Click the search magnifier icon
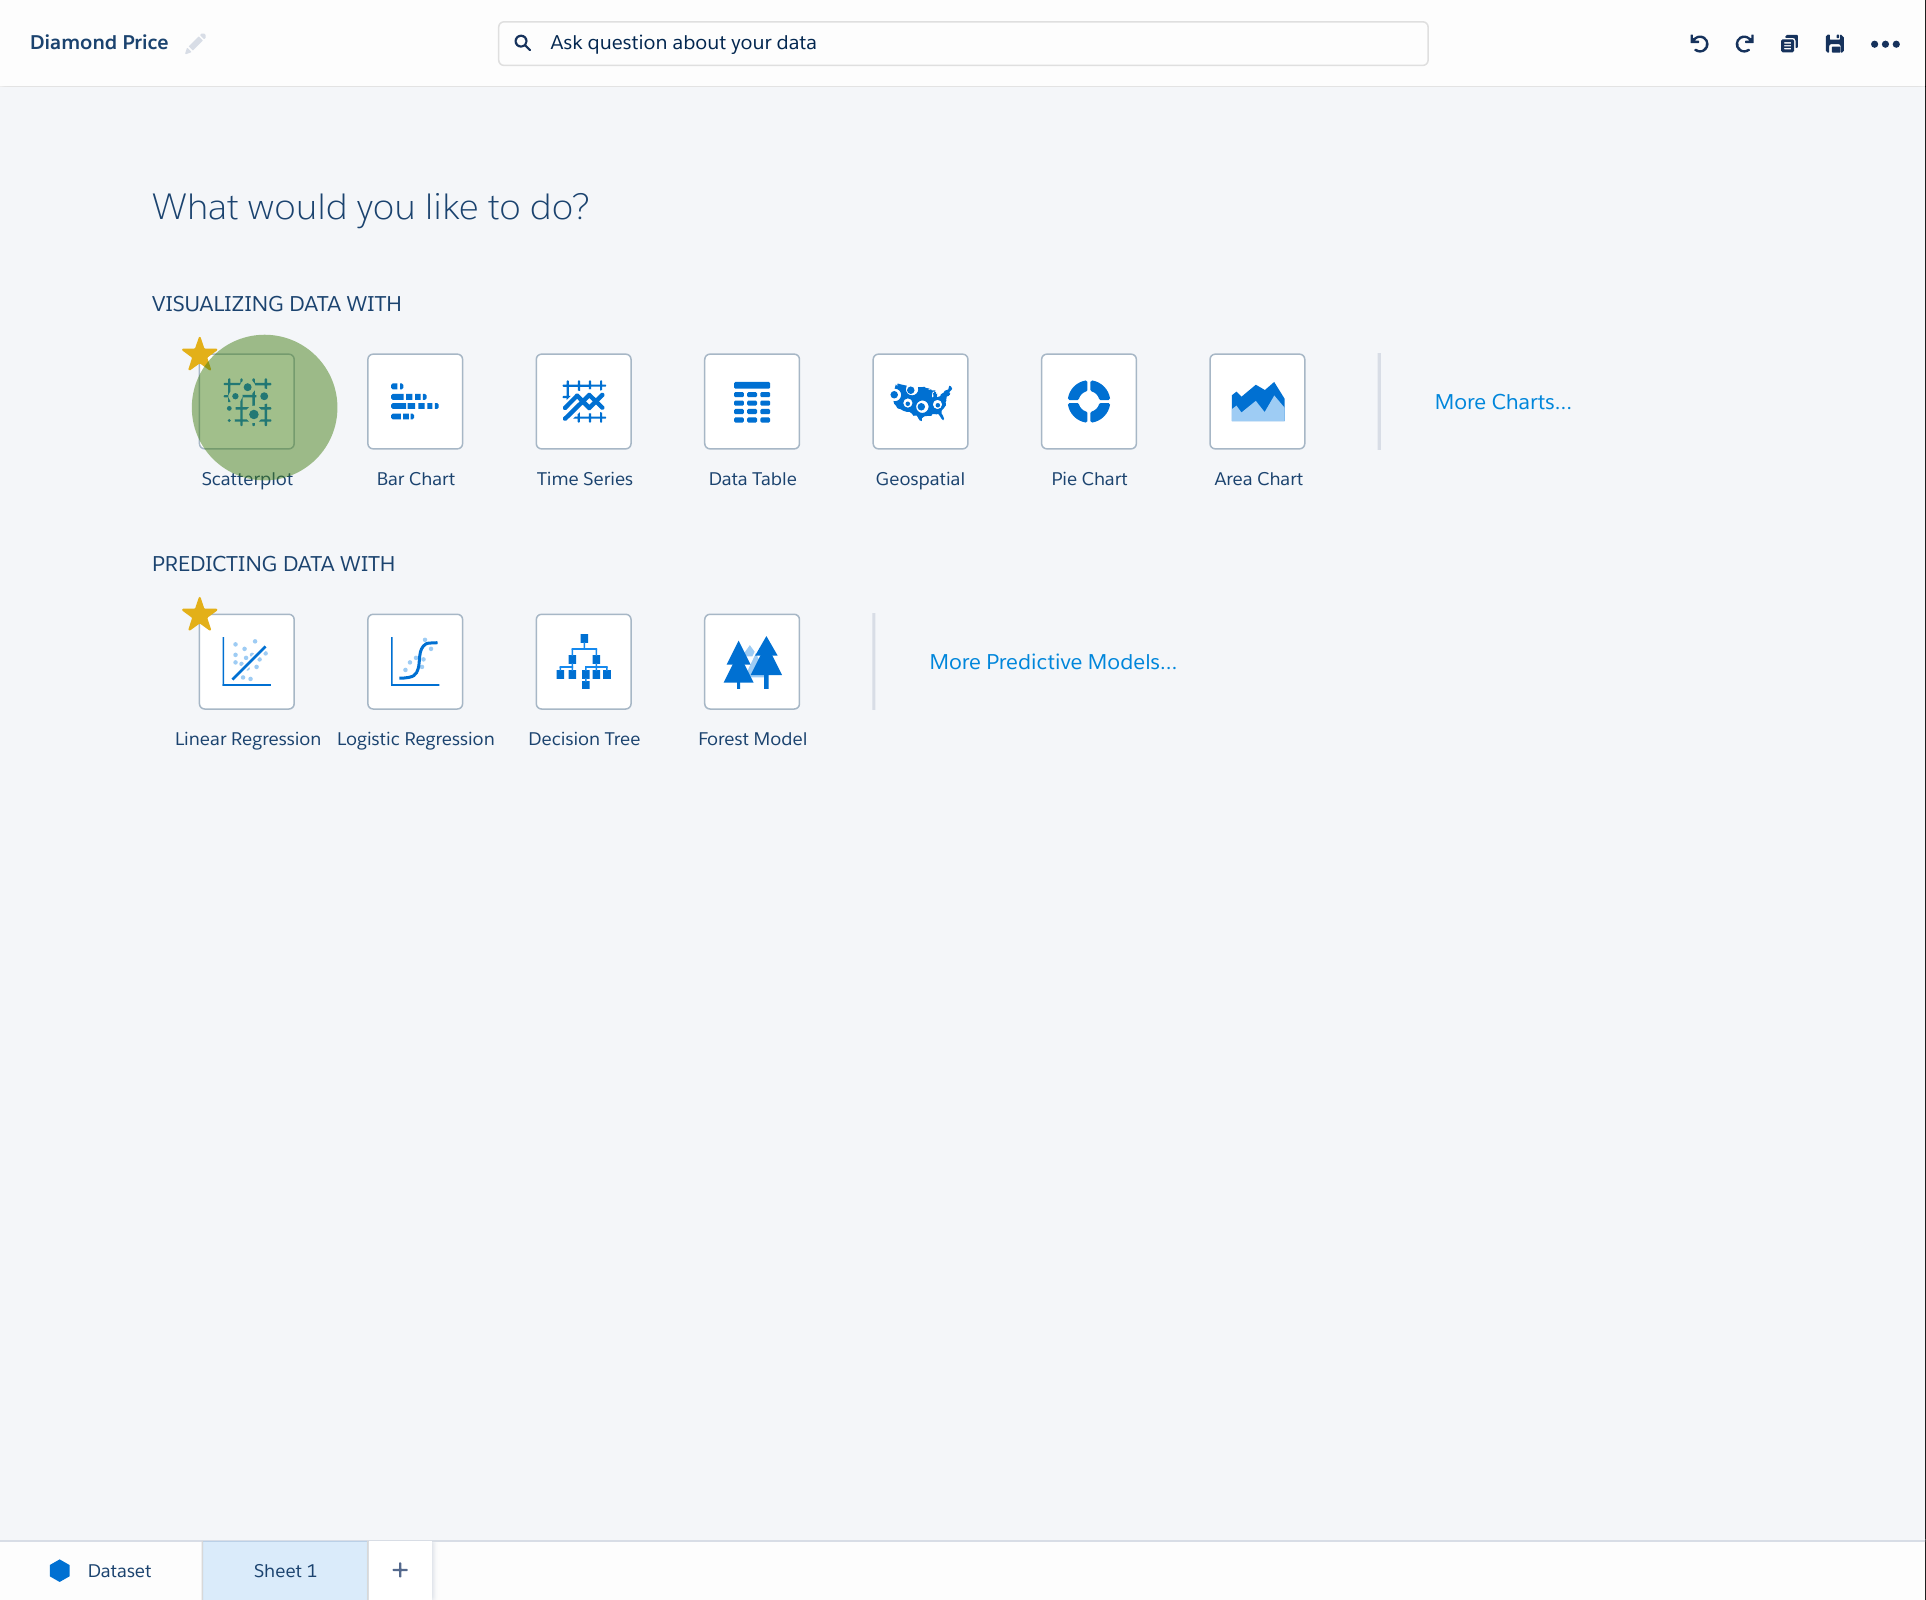The width and height of the screenshot is (1926, 1600). pos(522,43)
